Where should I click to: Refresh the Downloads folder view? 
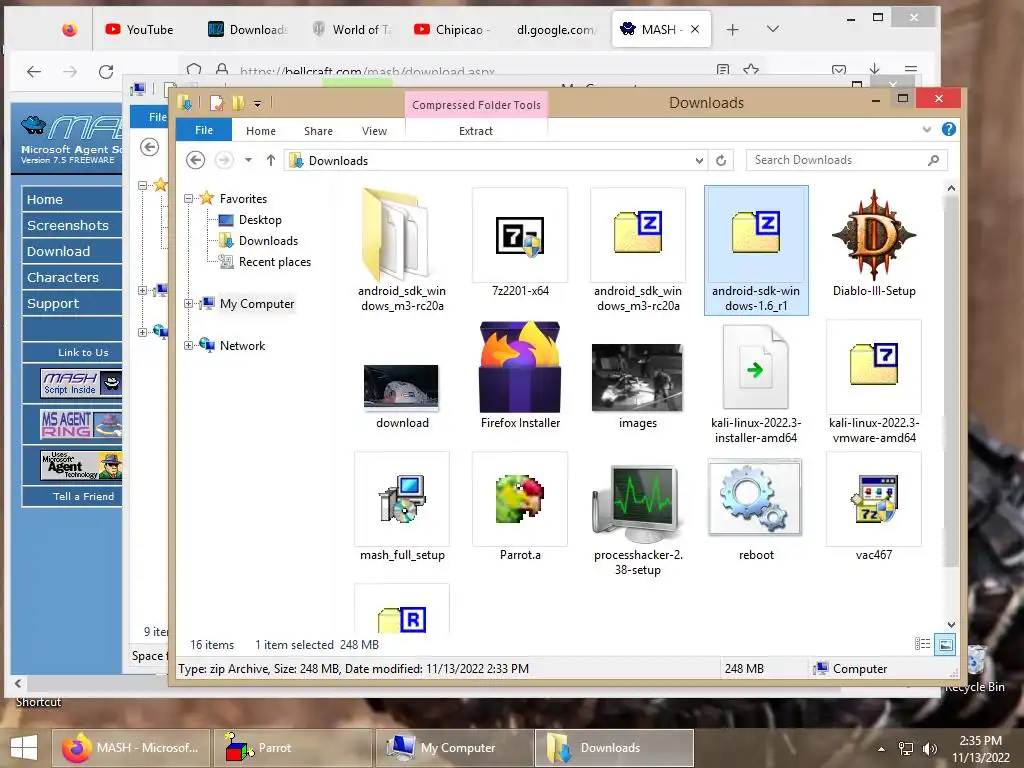[x=721, y=161]
